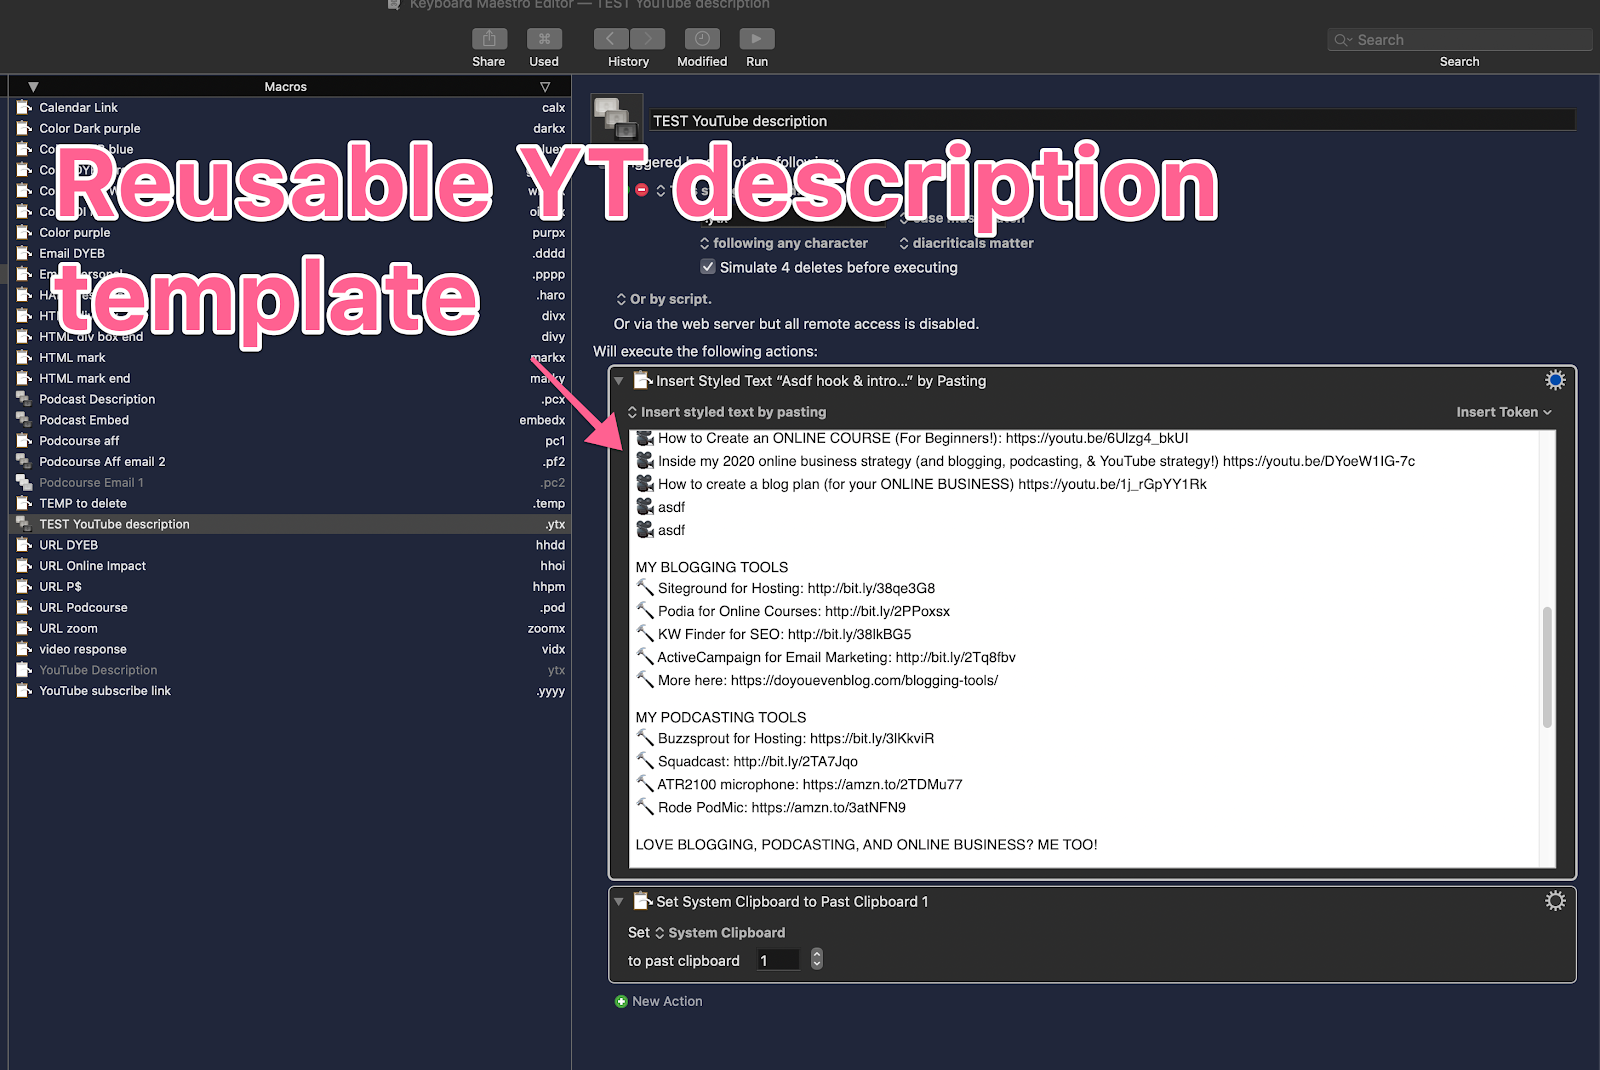Viewport: 1600px width, 1070px height.
Task: Click the macro icon next to the macro name
Action: (x=617, y=119)
